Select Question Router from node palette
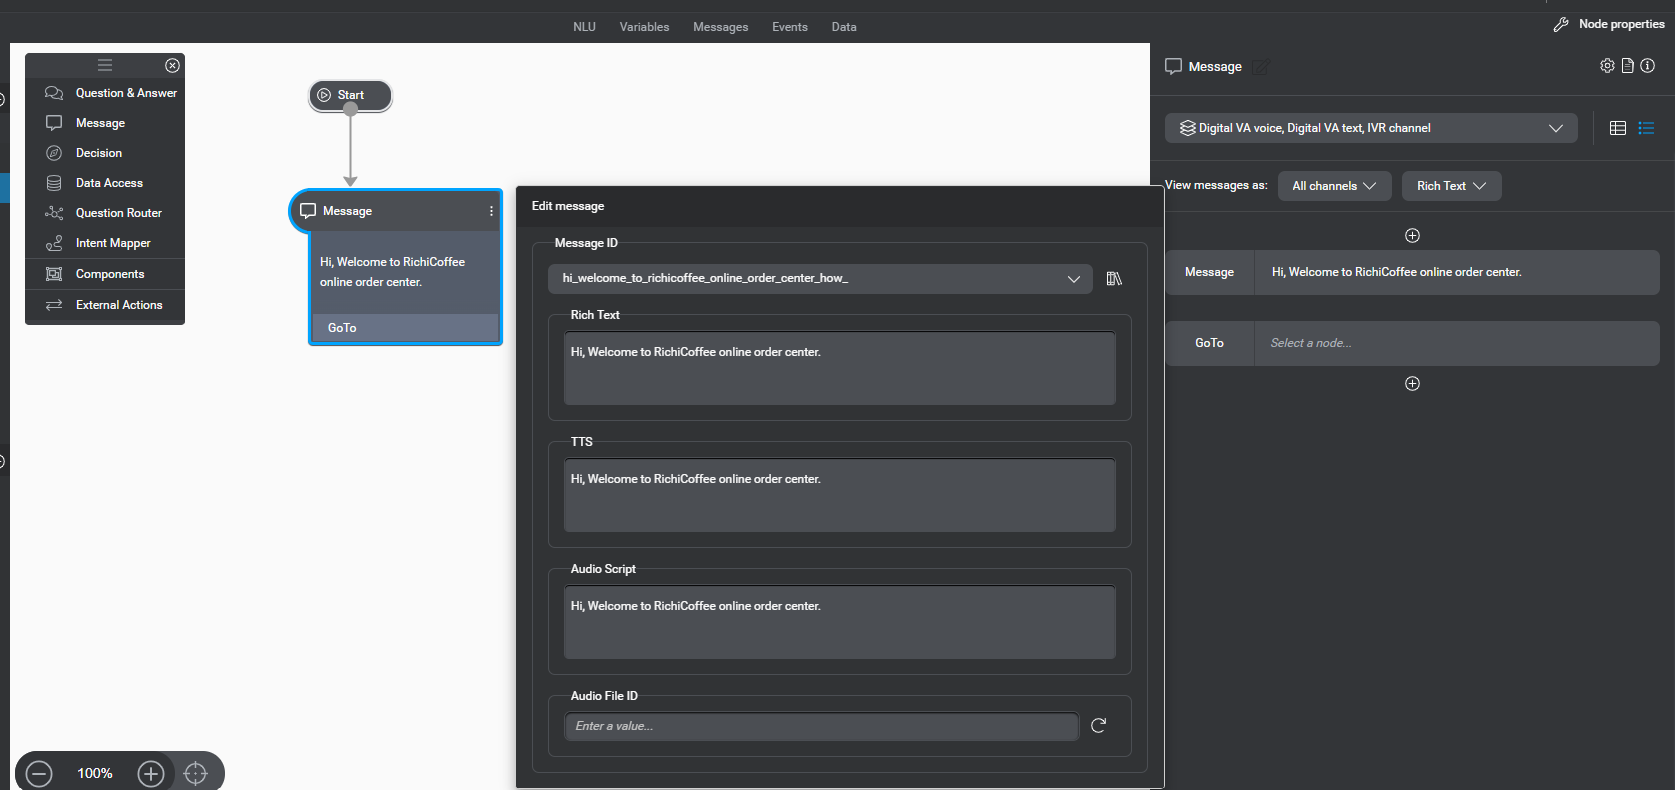The image size is (1675, 790). pyautogui.click(x=118, y=213)
